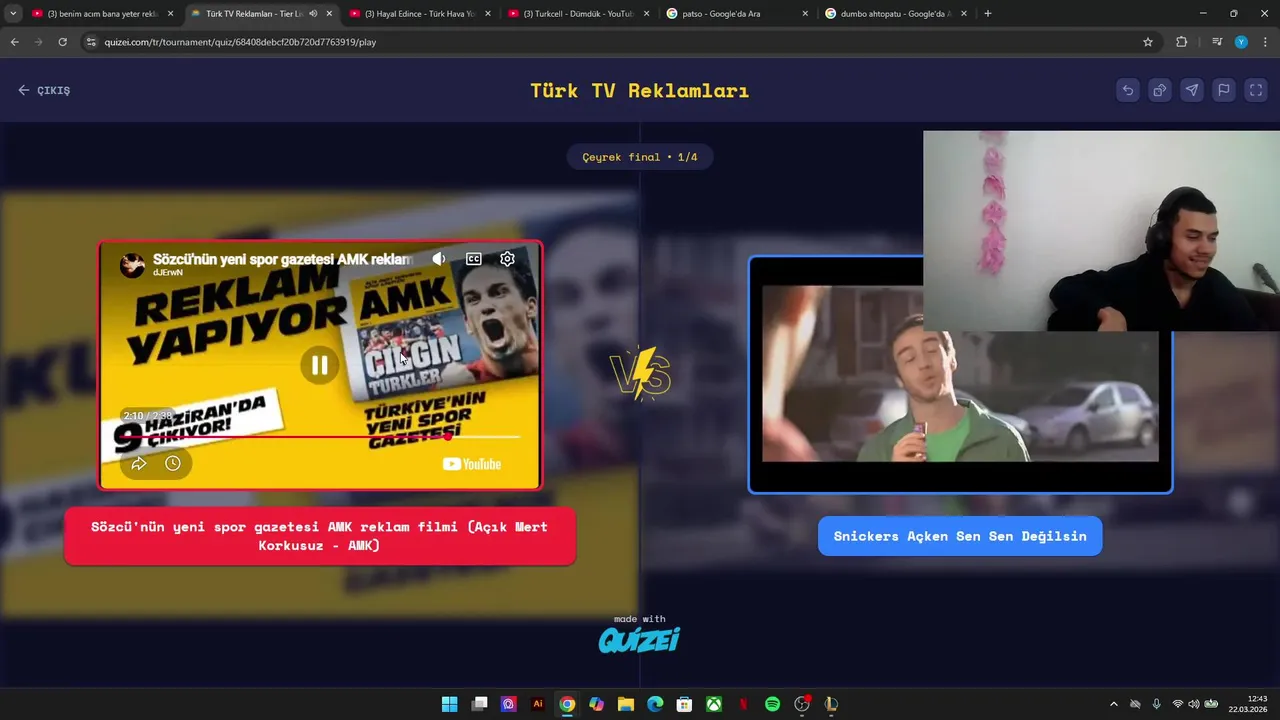The image size is (1280, 720).
Task: Open the video title 'Sözcü'nün yeni spor gazetesi AMK'
Action: 282,259
